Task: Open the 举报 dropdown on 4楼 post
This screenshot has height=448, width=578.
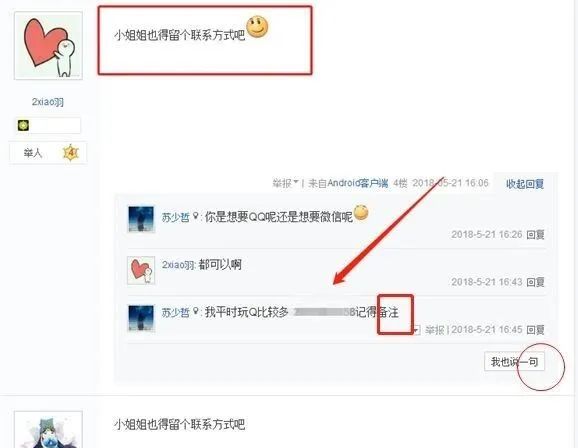Action: tap(285, 183)
